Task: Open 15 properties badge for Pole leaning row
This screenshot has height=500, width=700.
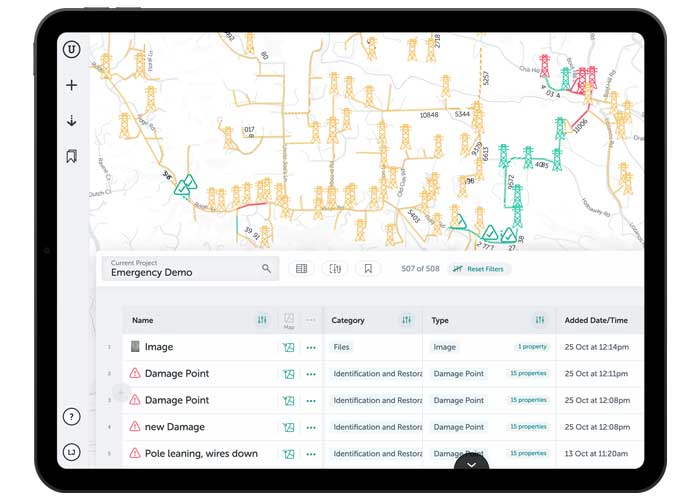Action: [528, 454]
